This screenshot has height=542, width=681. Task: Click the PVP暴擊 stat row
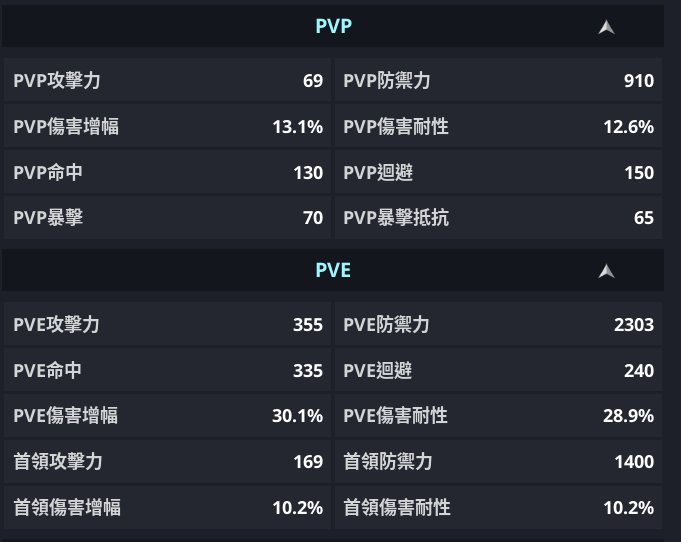167,217
